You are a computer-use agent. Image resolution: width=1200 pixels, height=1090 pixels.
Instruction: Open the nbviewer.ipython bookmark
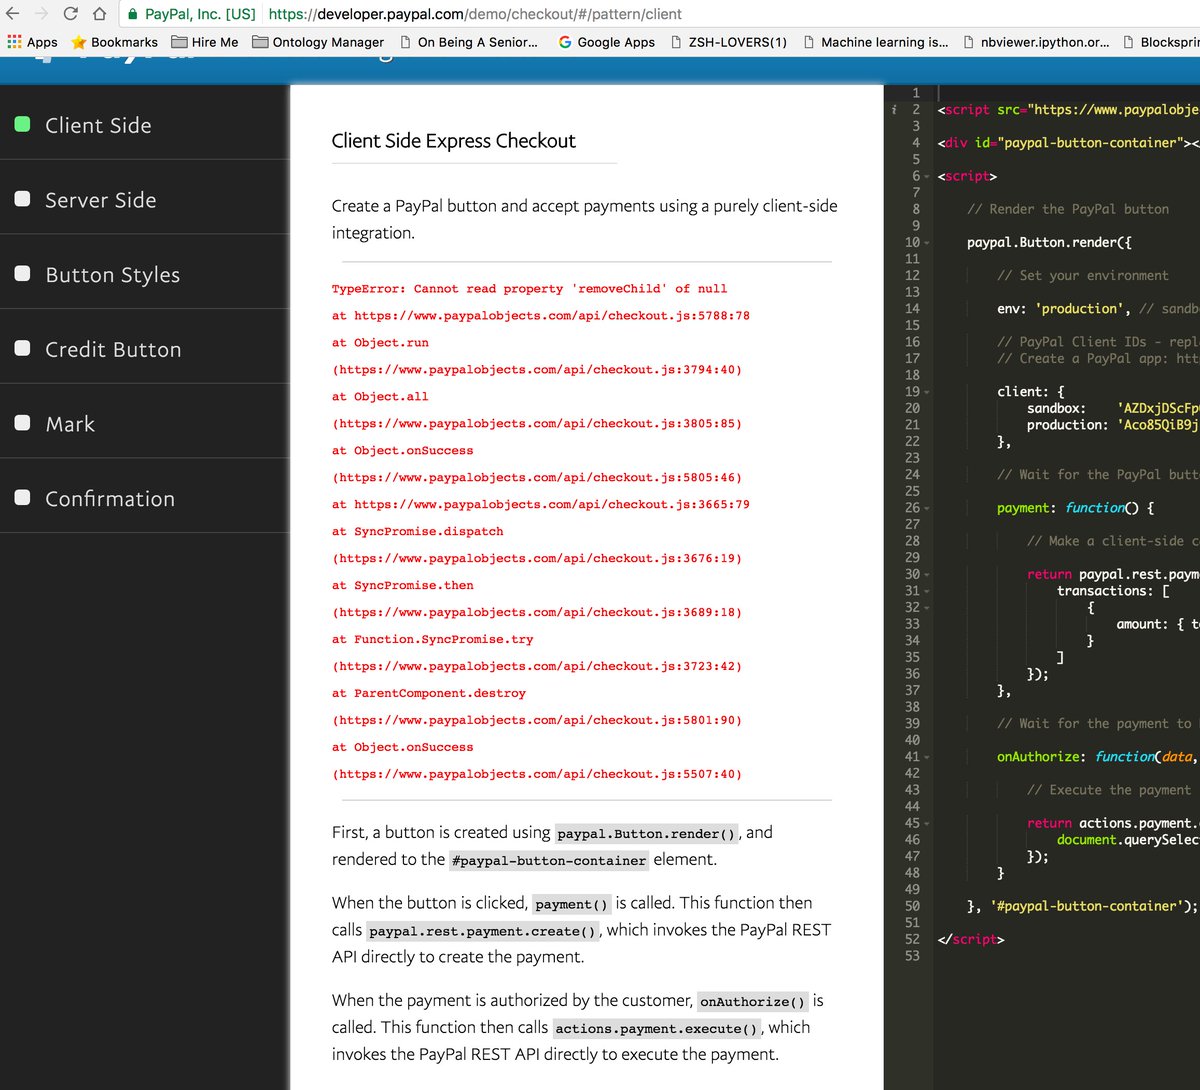click(1036, 42)
